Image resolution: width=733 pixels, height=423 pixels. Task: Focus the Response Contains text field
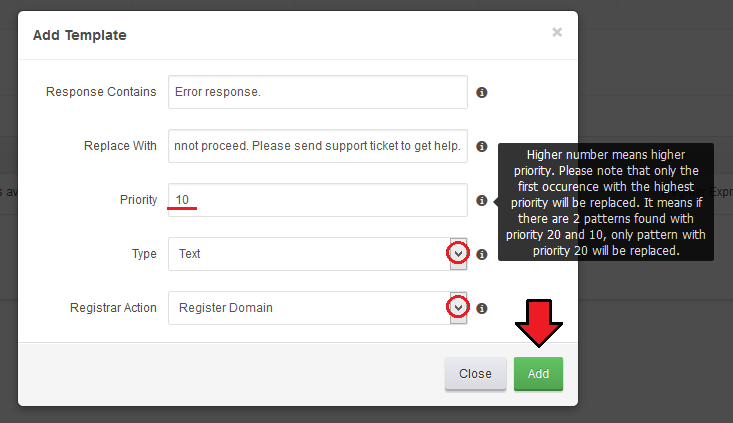click(317, 92)
